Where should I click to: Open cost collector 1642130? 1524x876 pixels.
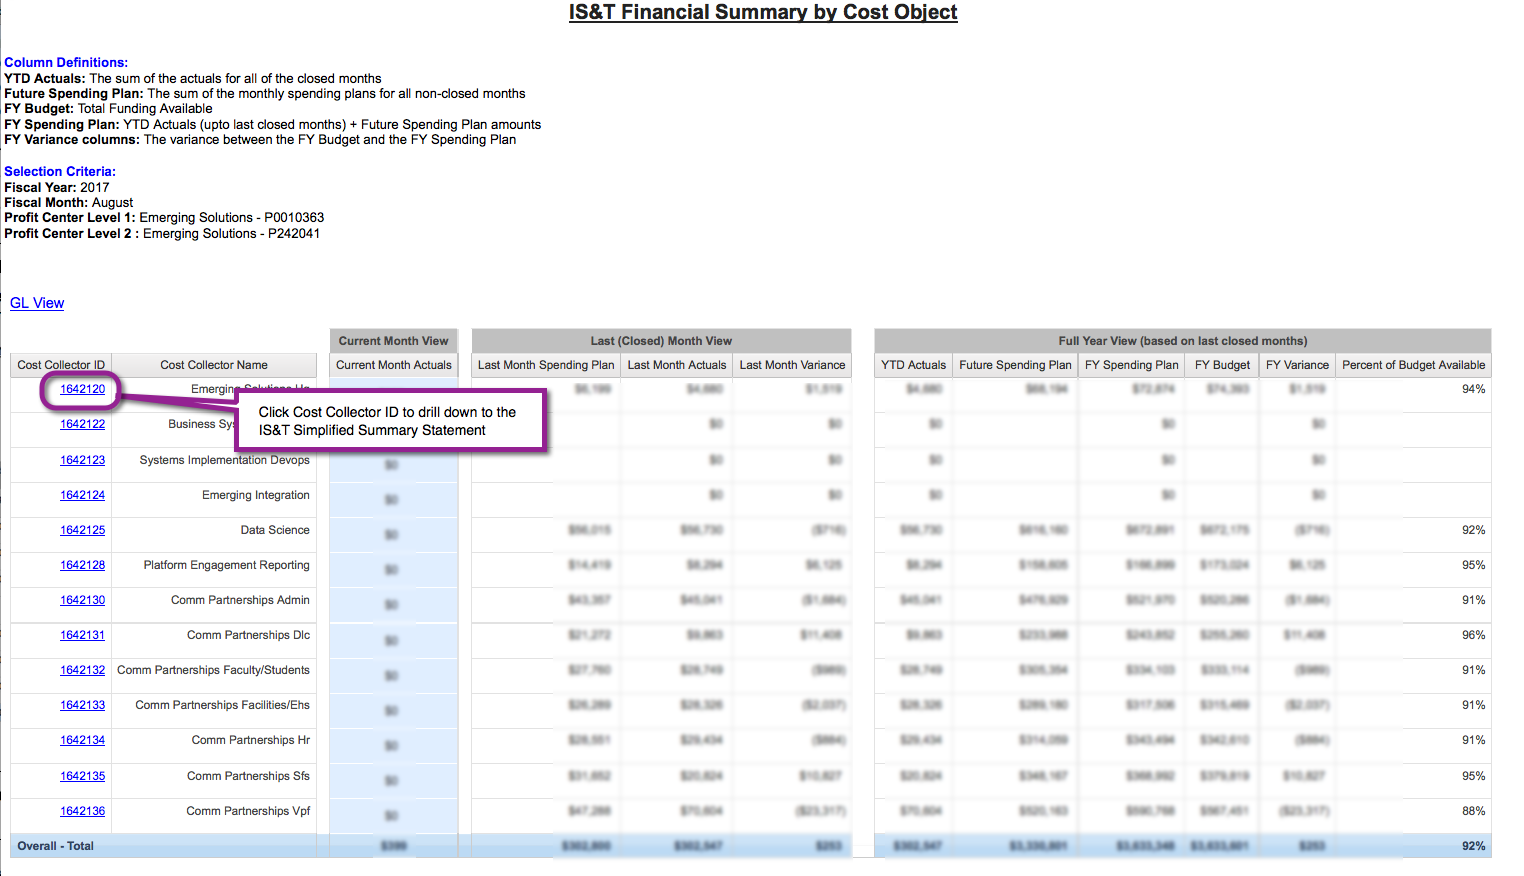point(82,600)
